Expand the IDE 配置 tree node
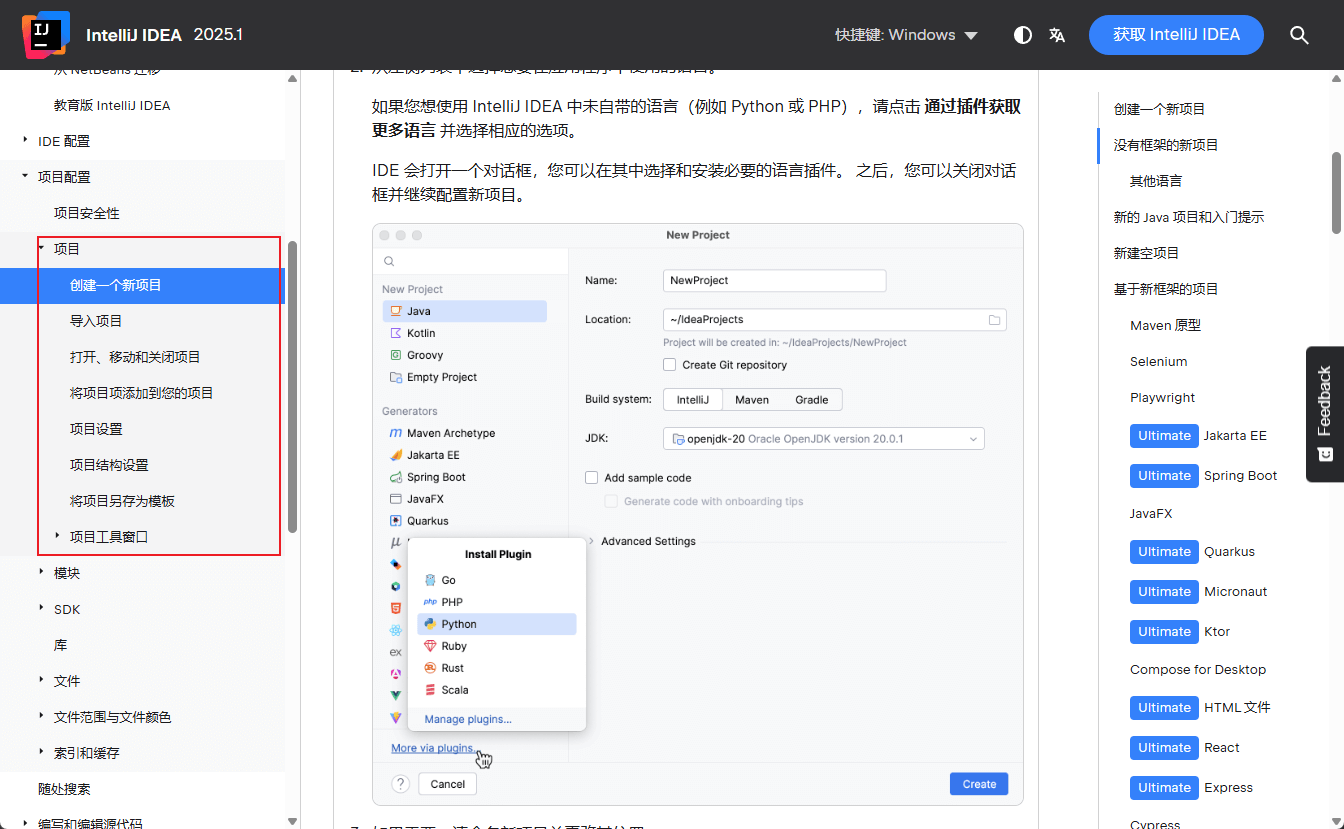 pyautogui.click(x=26, y=141)
